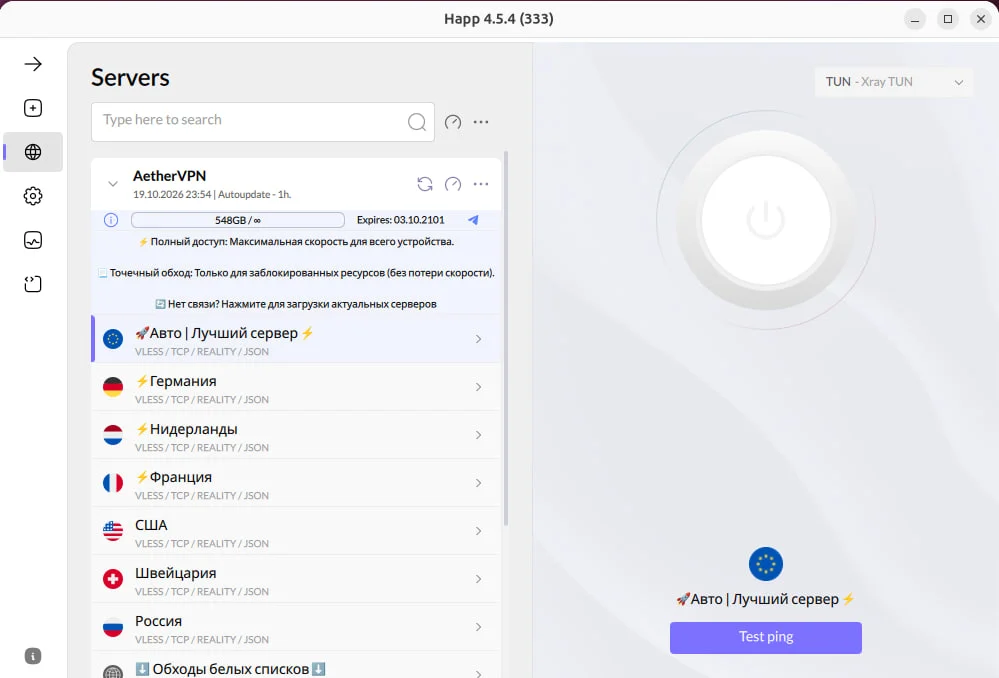Select the США server
Image resolution: width=999 pixels, height=678 pixels.
(x=296, y=531)
